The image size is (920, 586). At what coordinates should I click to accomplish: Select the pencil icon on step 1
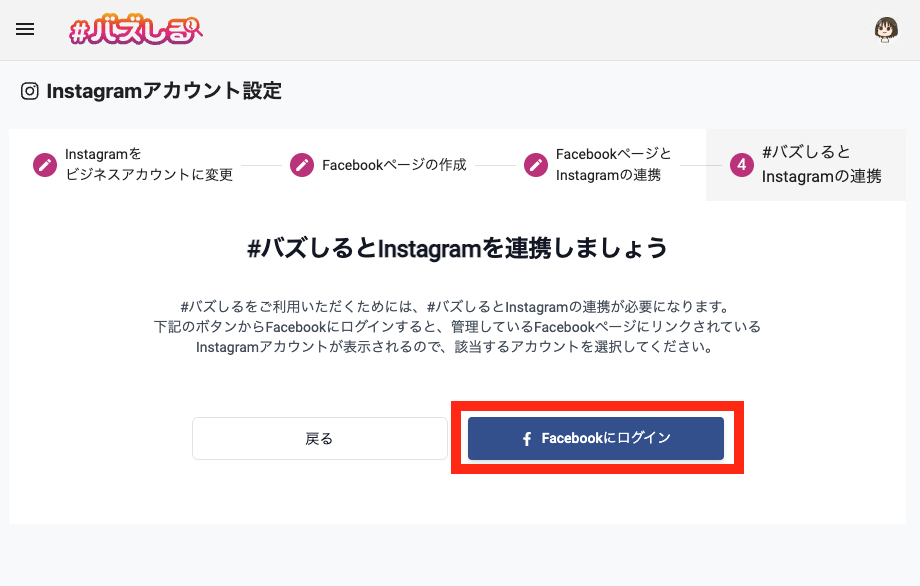click(x=44, y=165)
